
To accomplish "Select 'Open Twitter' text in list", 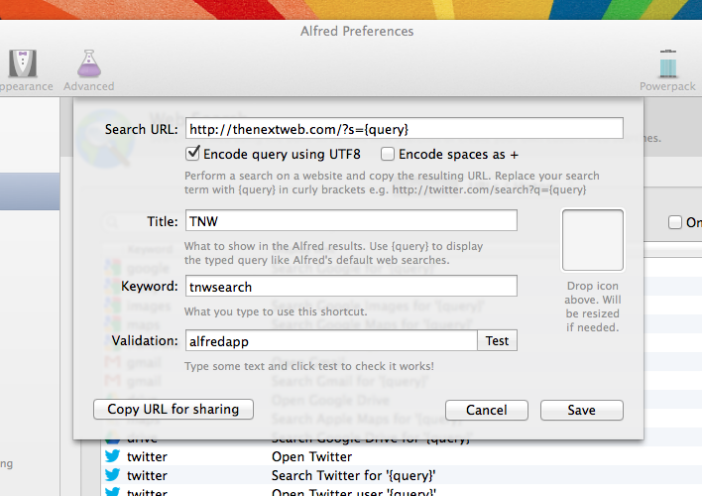I will [x=312, y=457].
